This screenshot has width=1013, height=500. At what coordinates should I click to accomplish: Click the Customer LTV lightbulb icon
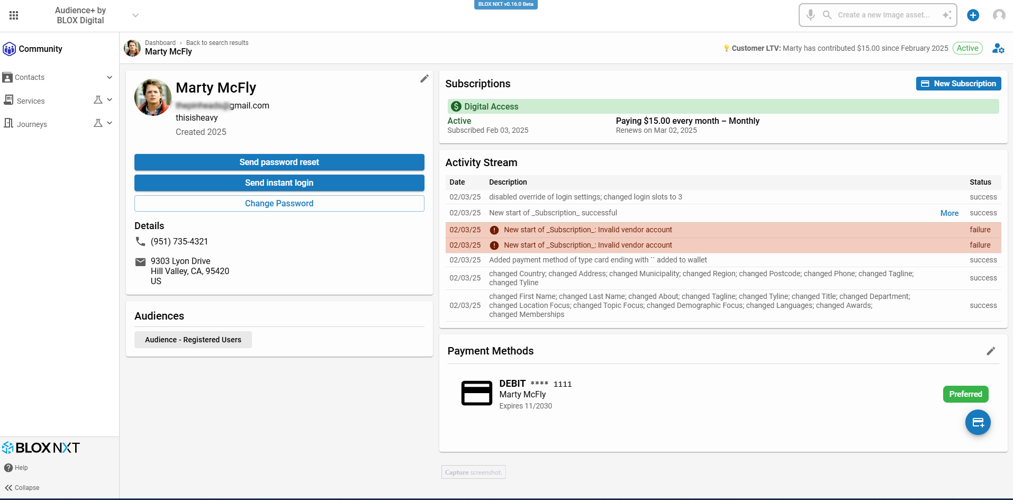[x=726, y=48]
